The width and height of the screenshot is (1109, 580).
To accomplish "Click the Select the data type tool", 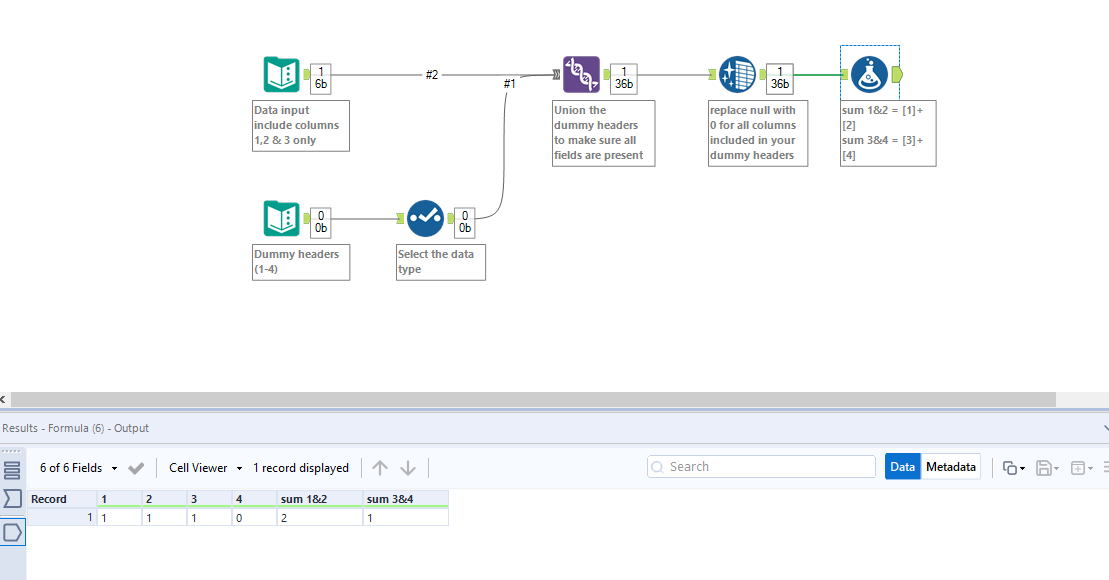I will (425, 218).
